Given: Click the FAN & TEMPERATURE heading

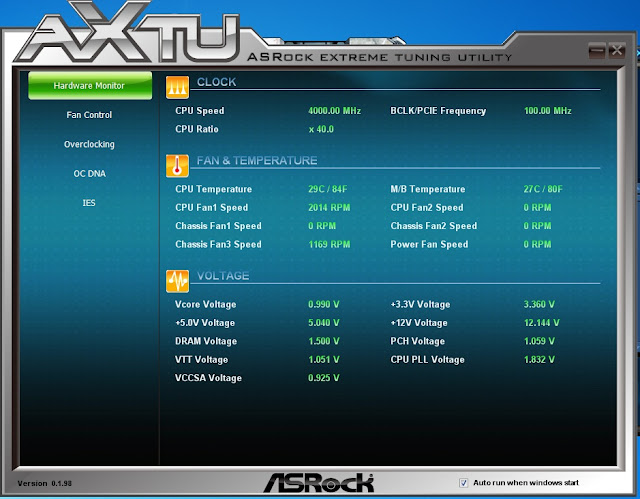Looking at the screenshot, I should click(257, 160).
